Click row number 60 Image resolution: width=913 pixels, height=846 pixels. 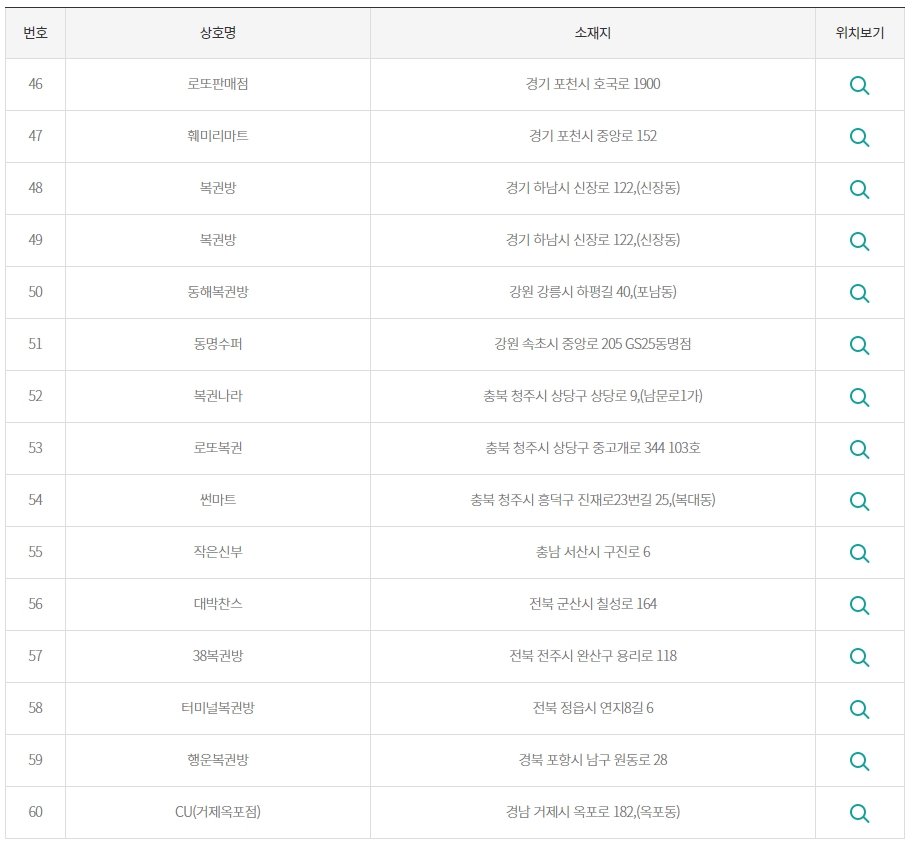36,812
